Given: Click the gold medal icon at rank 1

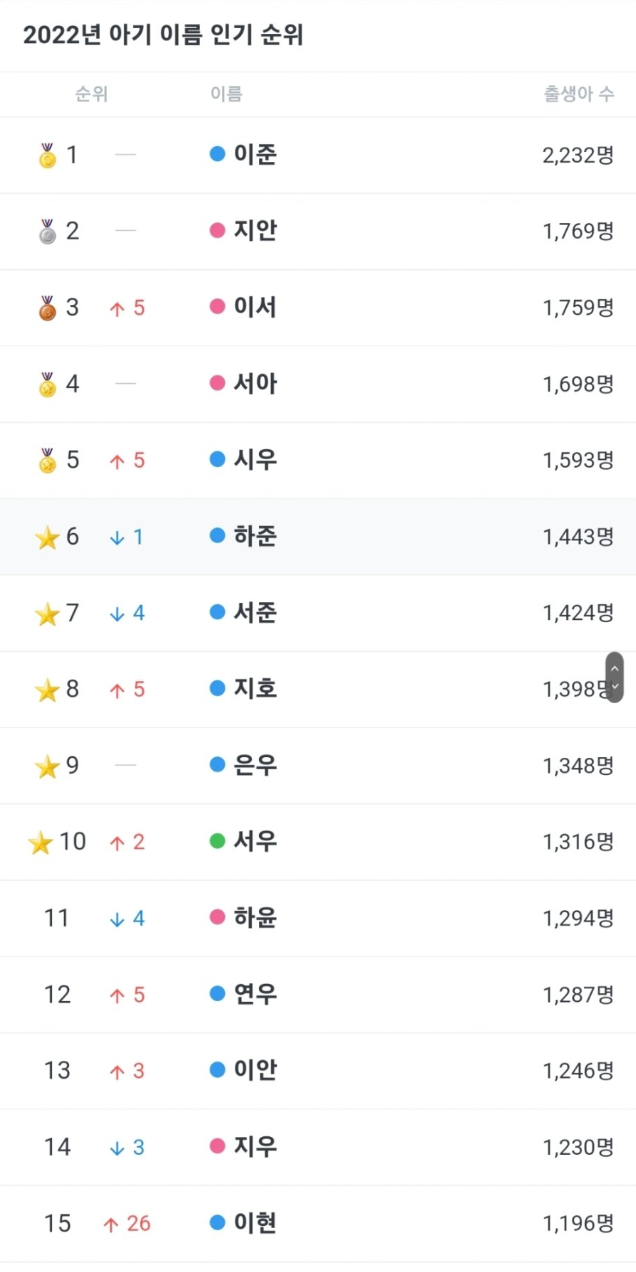Looking at the screenshot, I should (x=47, y=156).
